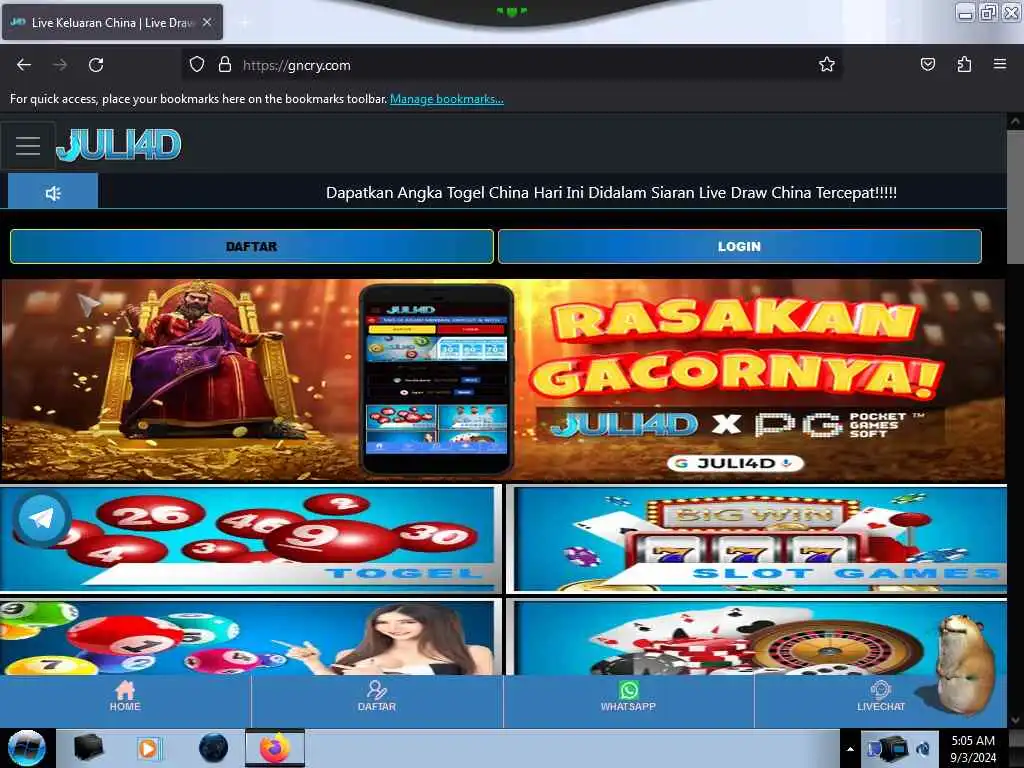
Task: Close the Live Keluaran China tab
Action: (x=207, y=22)
